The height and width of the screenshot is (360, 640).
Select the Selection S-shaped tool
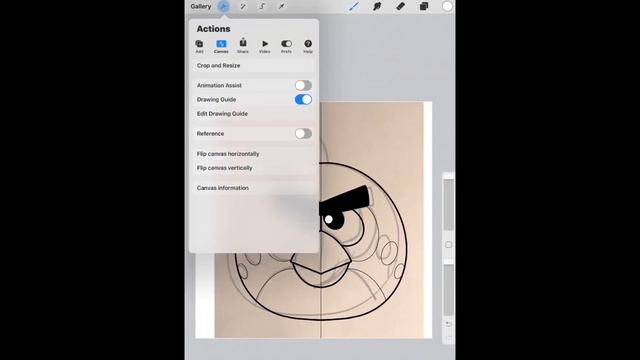[262, 6]
